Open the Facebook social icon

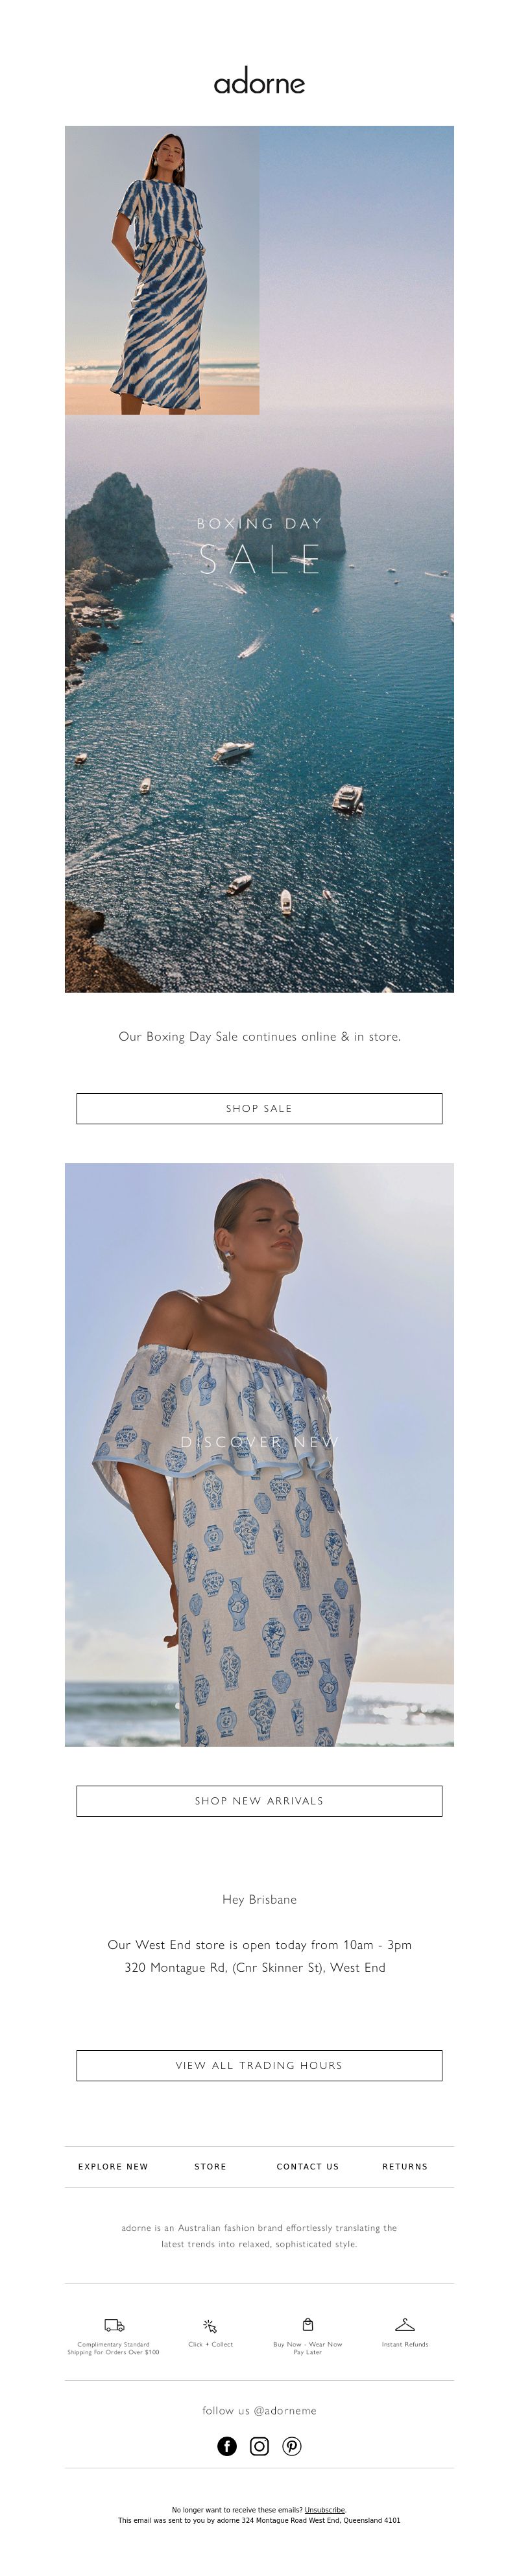click(x=227, y=2446)
